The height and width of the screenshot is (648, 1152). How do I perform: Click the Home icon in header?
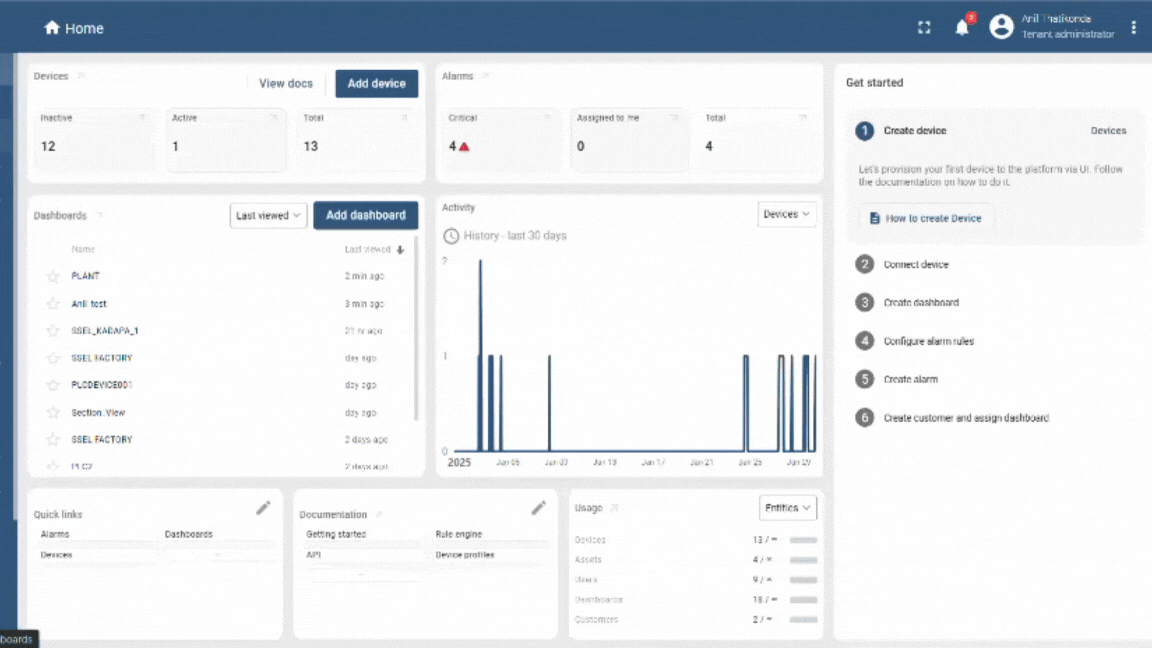[52, 28]
